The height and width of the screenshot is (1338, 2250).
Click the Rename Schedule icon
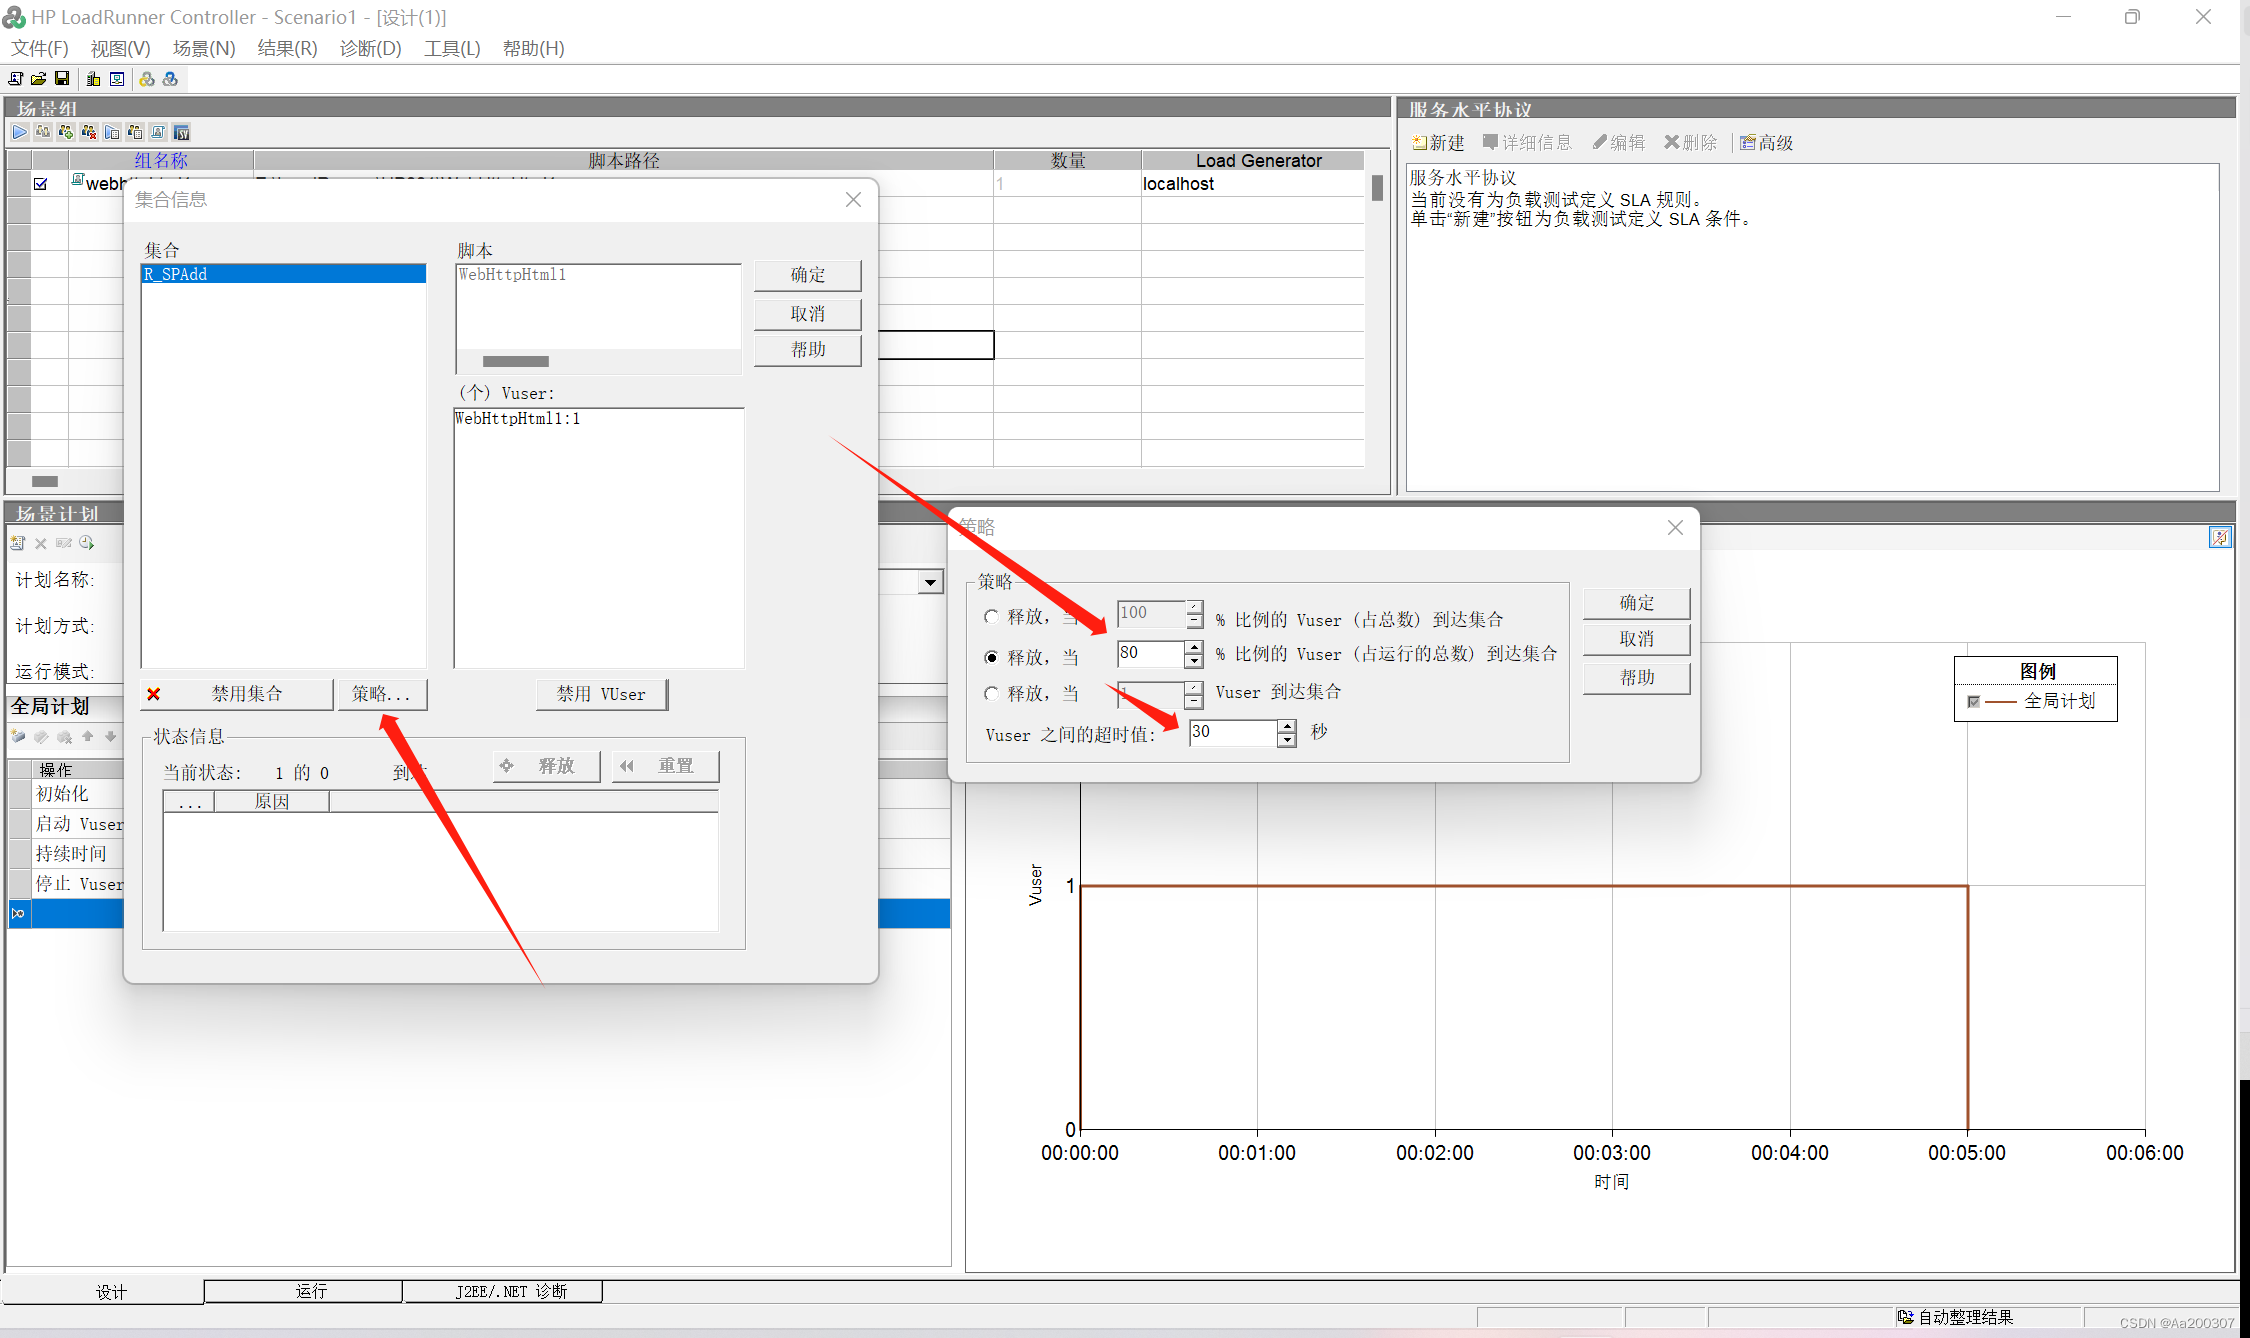click(64, 543)
